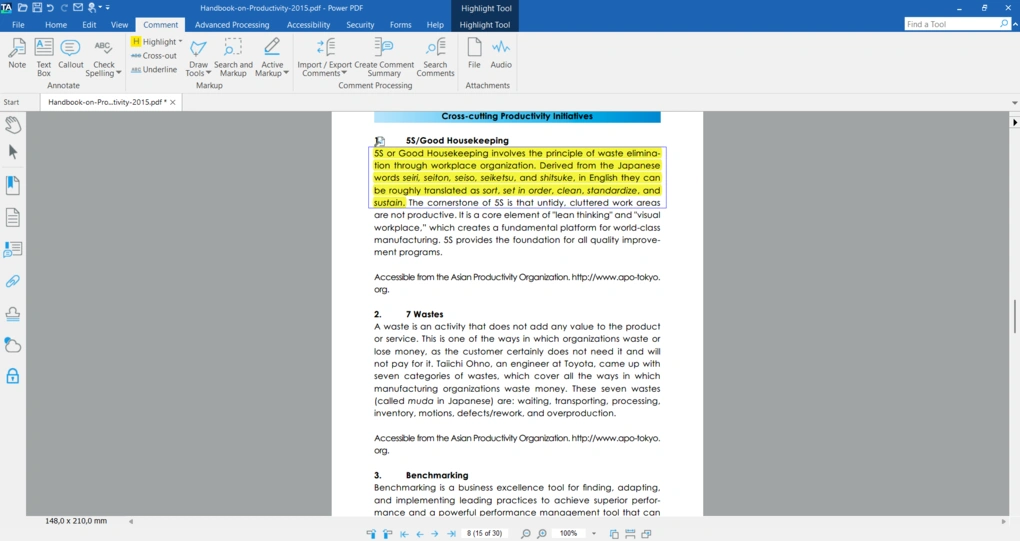Click the page number field 8 (15 of 30)
1020x541 pixels.
[x=485, y=533]
